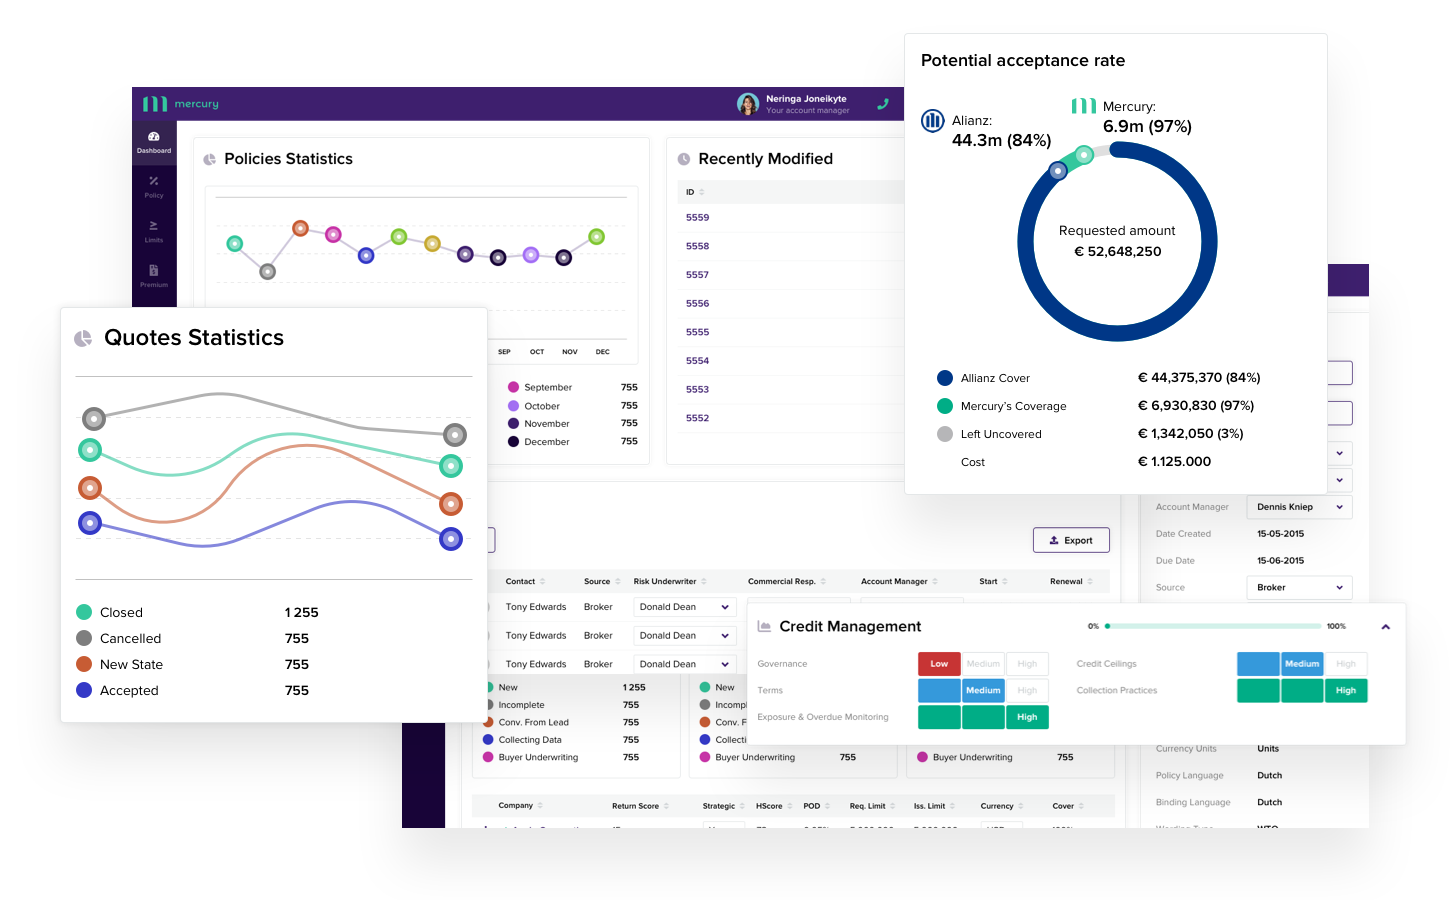Click the Recently Modified clock icon
Screen dimensions: 1450x900
pos(684,159)
